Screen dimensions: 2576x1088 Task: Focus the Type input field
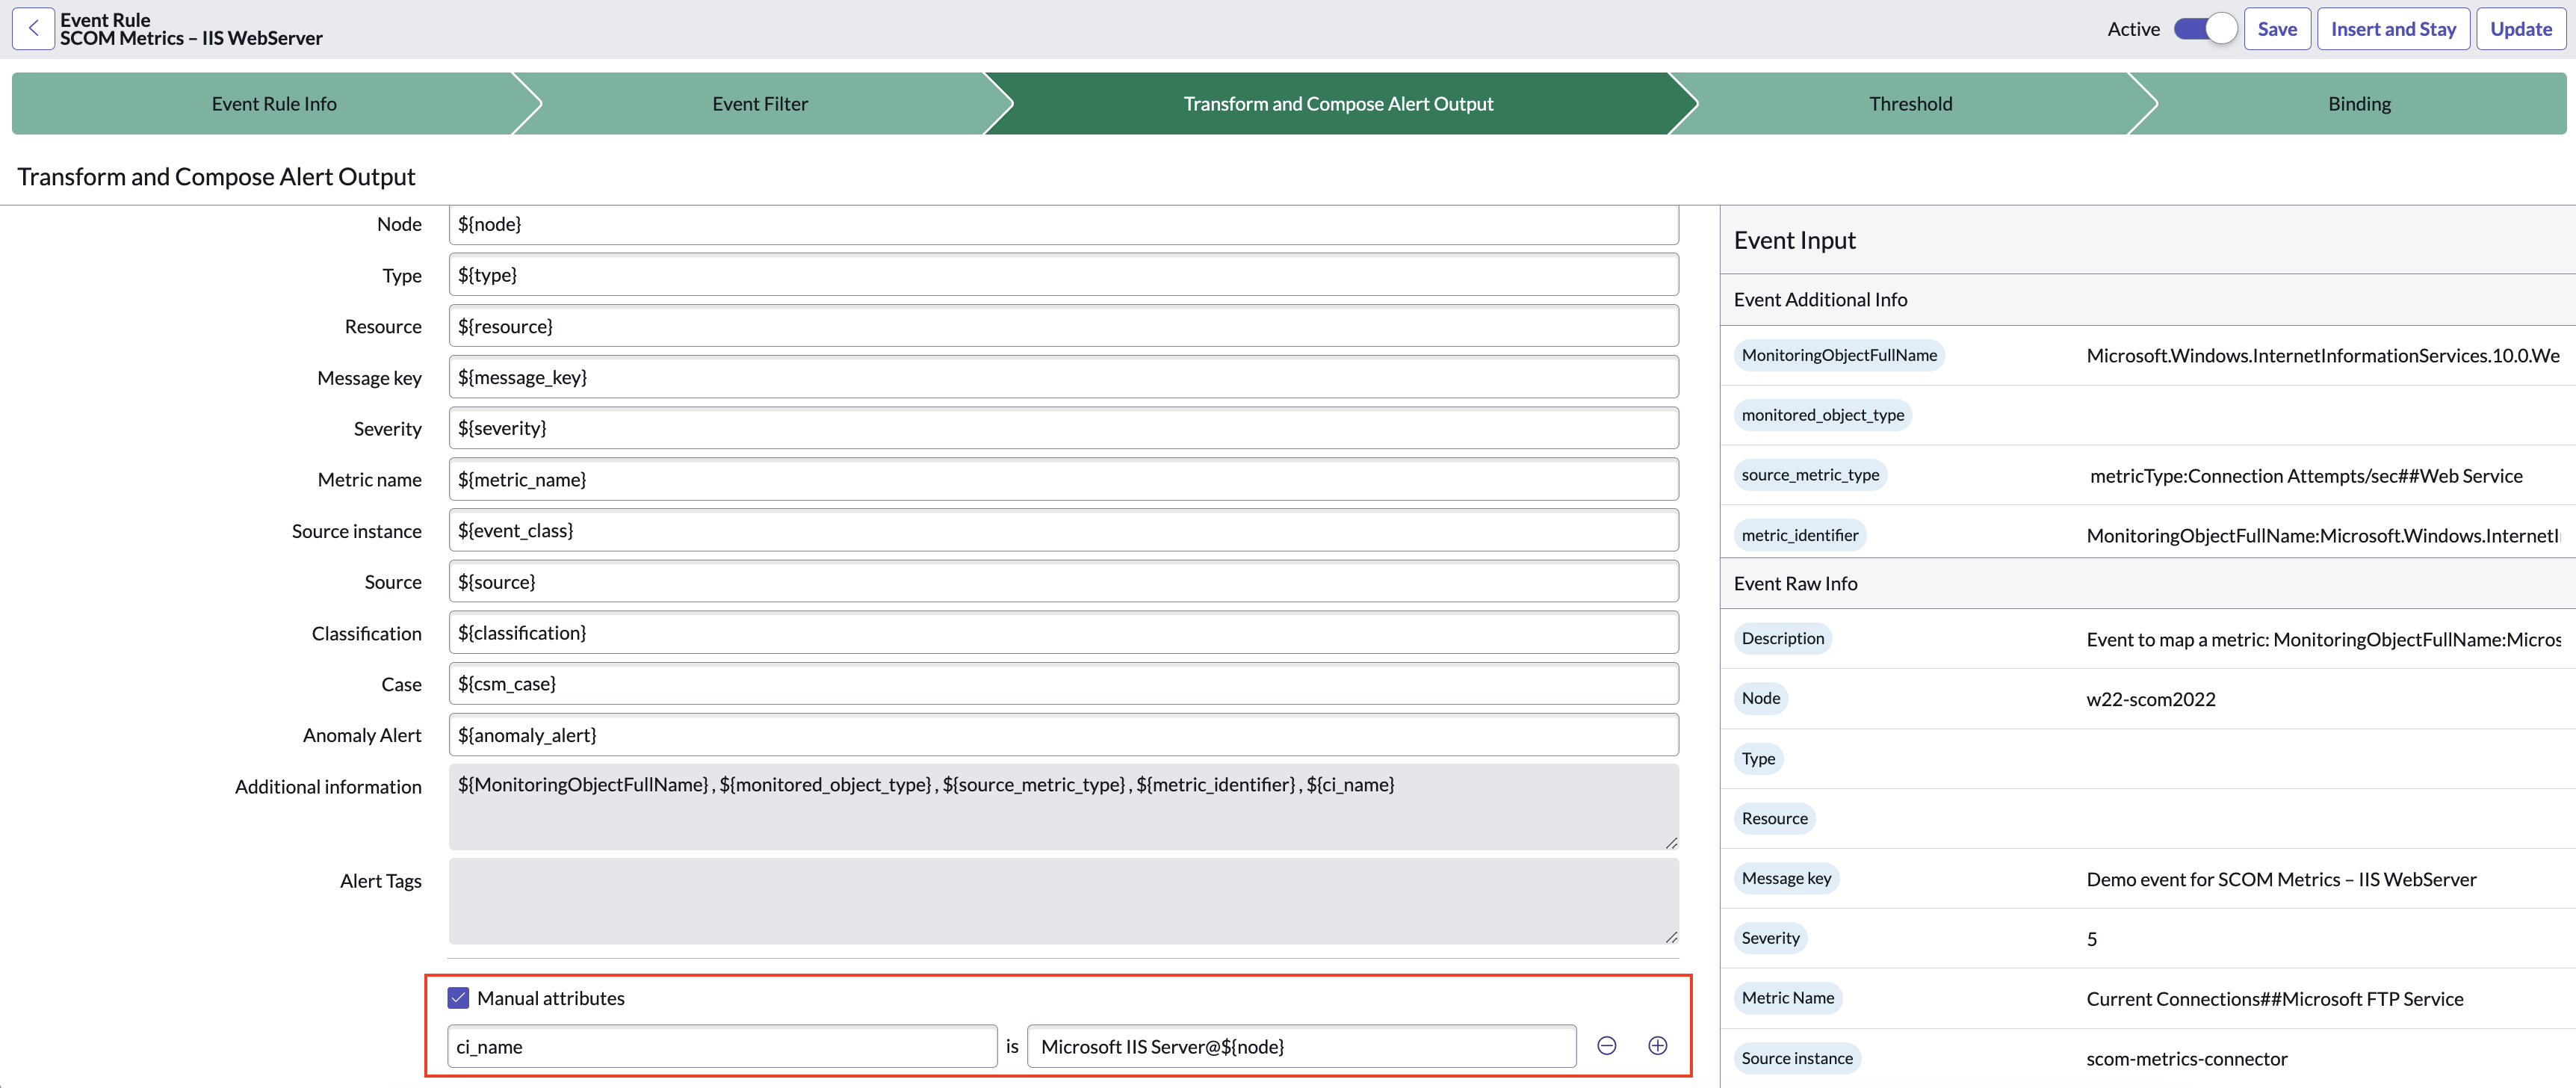tap(1063, 275)
